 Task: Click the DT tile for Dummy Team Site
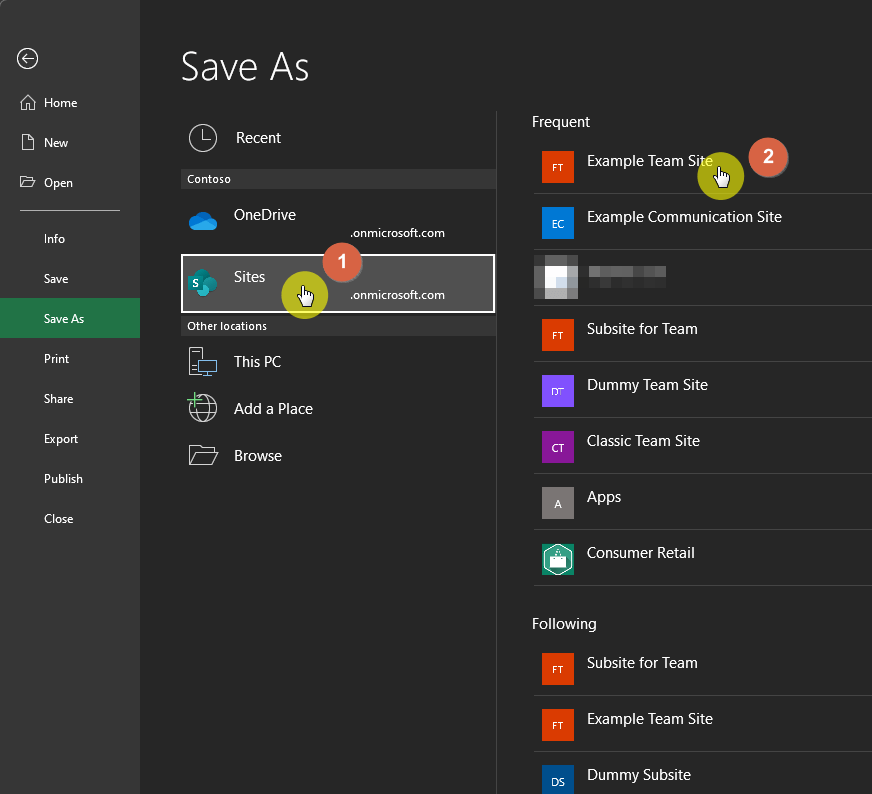(x=558, y=391)
